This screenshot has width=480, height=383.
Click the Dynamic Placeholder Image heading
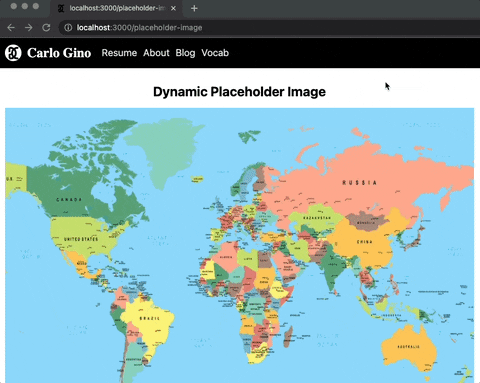point(239,92)
